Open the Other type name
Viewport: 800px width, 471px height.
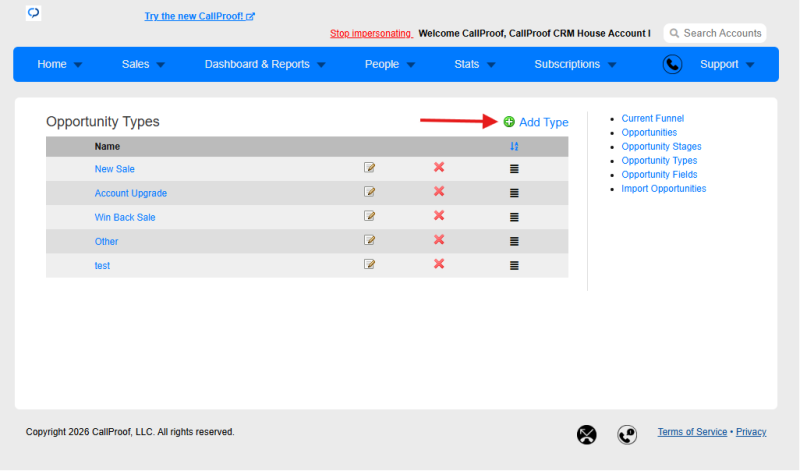(106, 241)
